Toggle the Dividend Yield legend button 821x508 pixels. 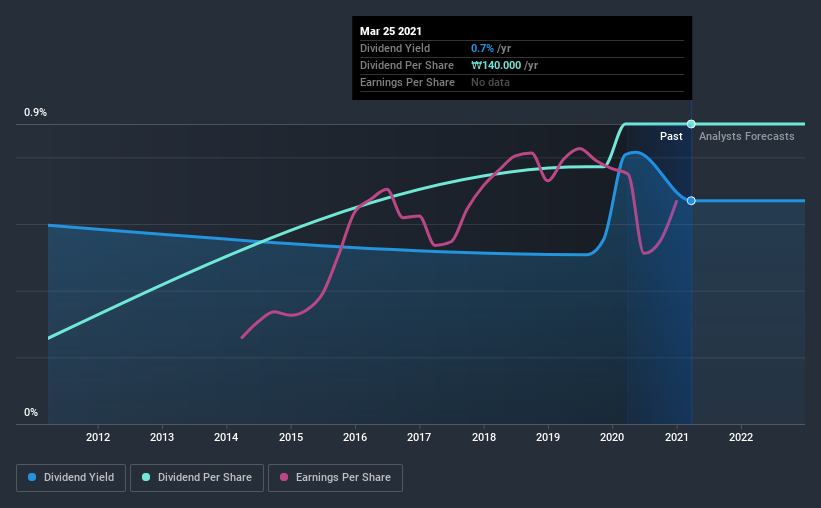pyautogui.click(x=71, y=478)
